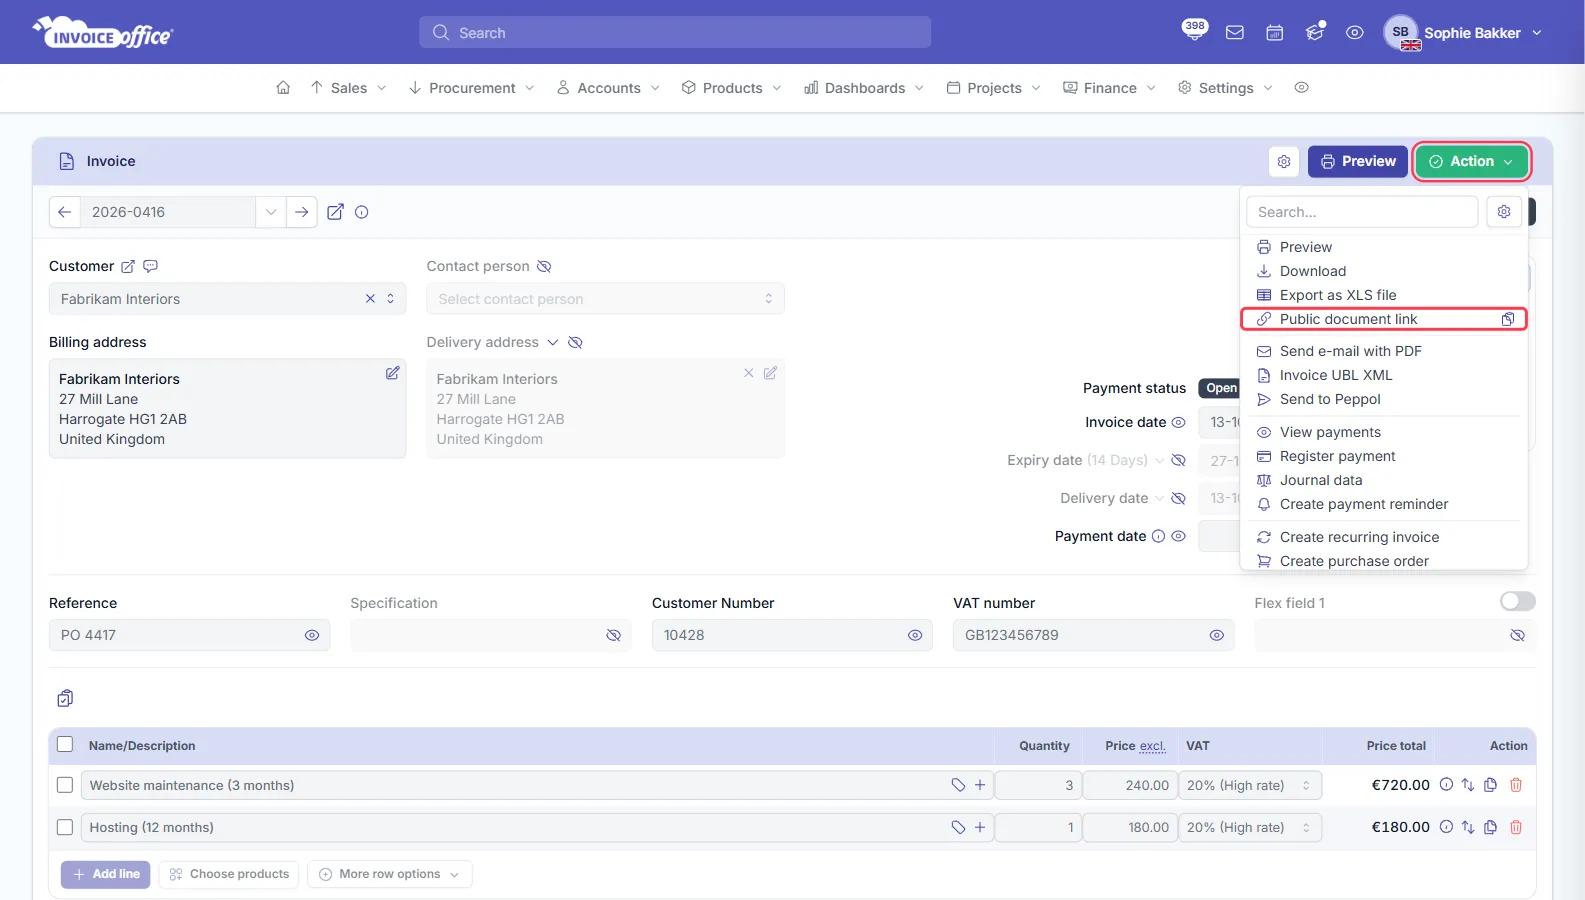Tick the Website maintenance row checkbox
This screenshot has height=900, width=1585.
tap(65, 785)
